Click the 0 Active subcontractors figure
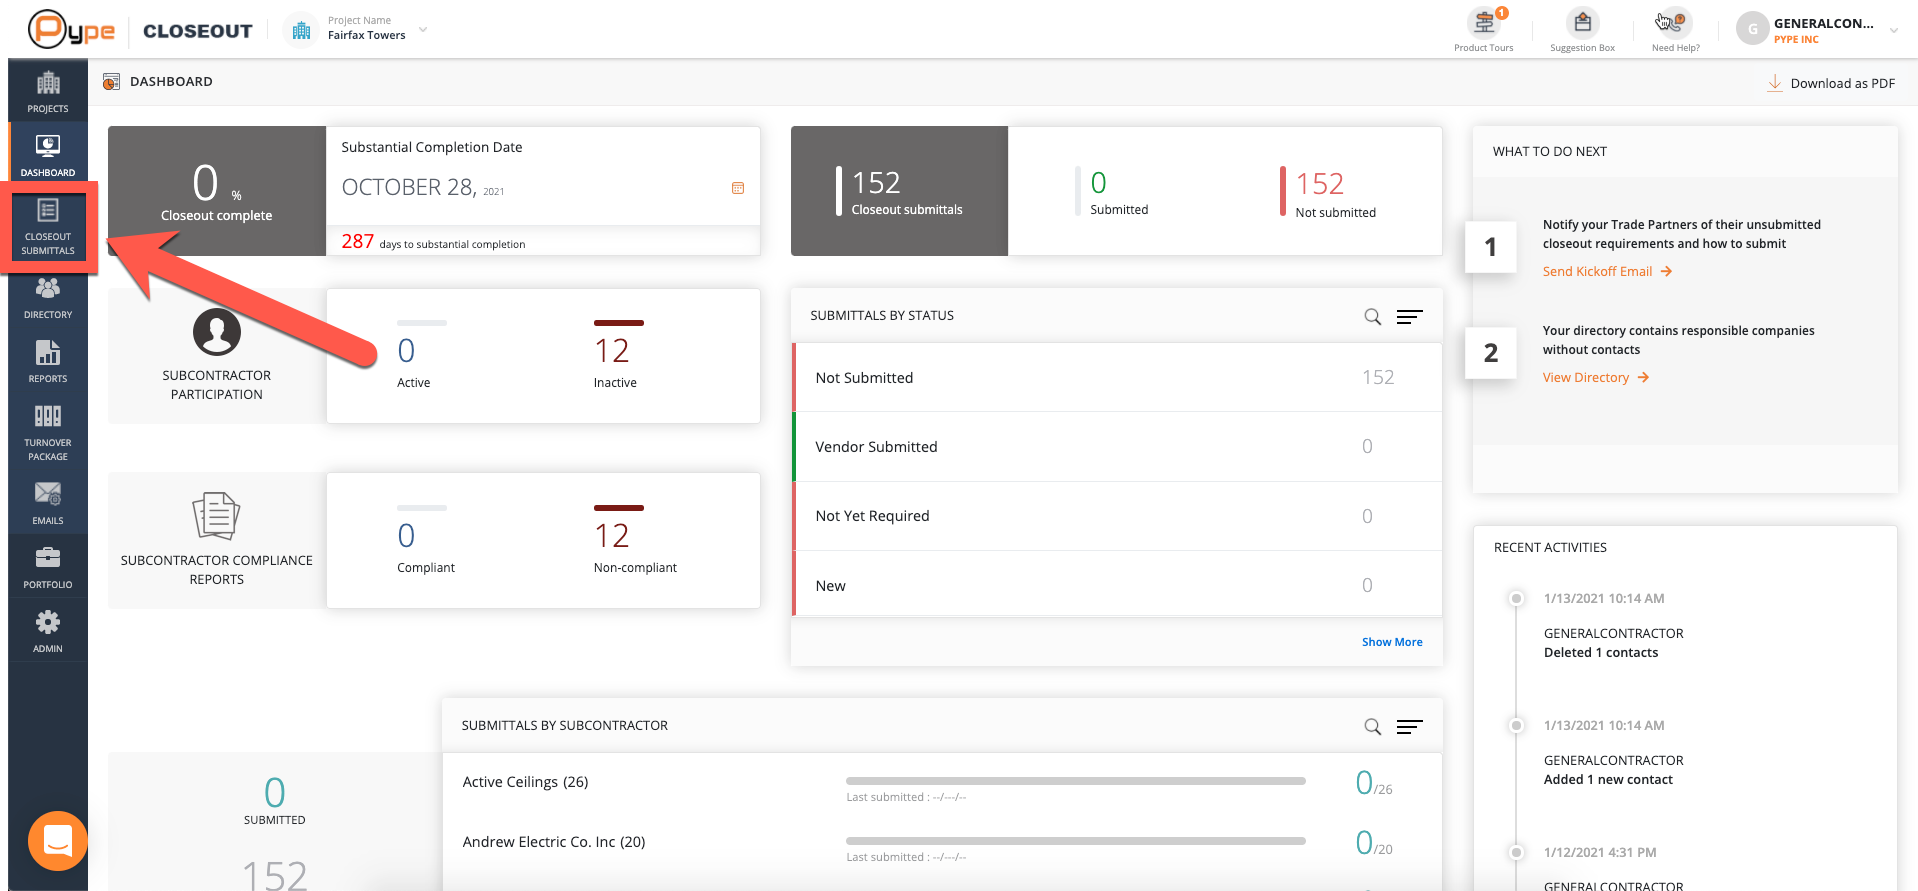Viewport: 1918px width, 891px height. (x=406, y=351)
